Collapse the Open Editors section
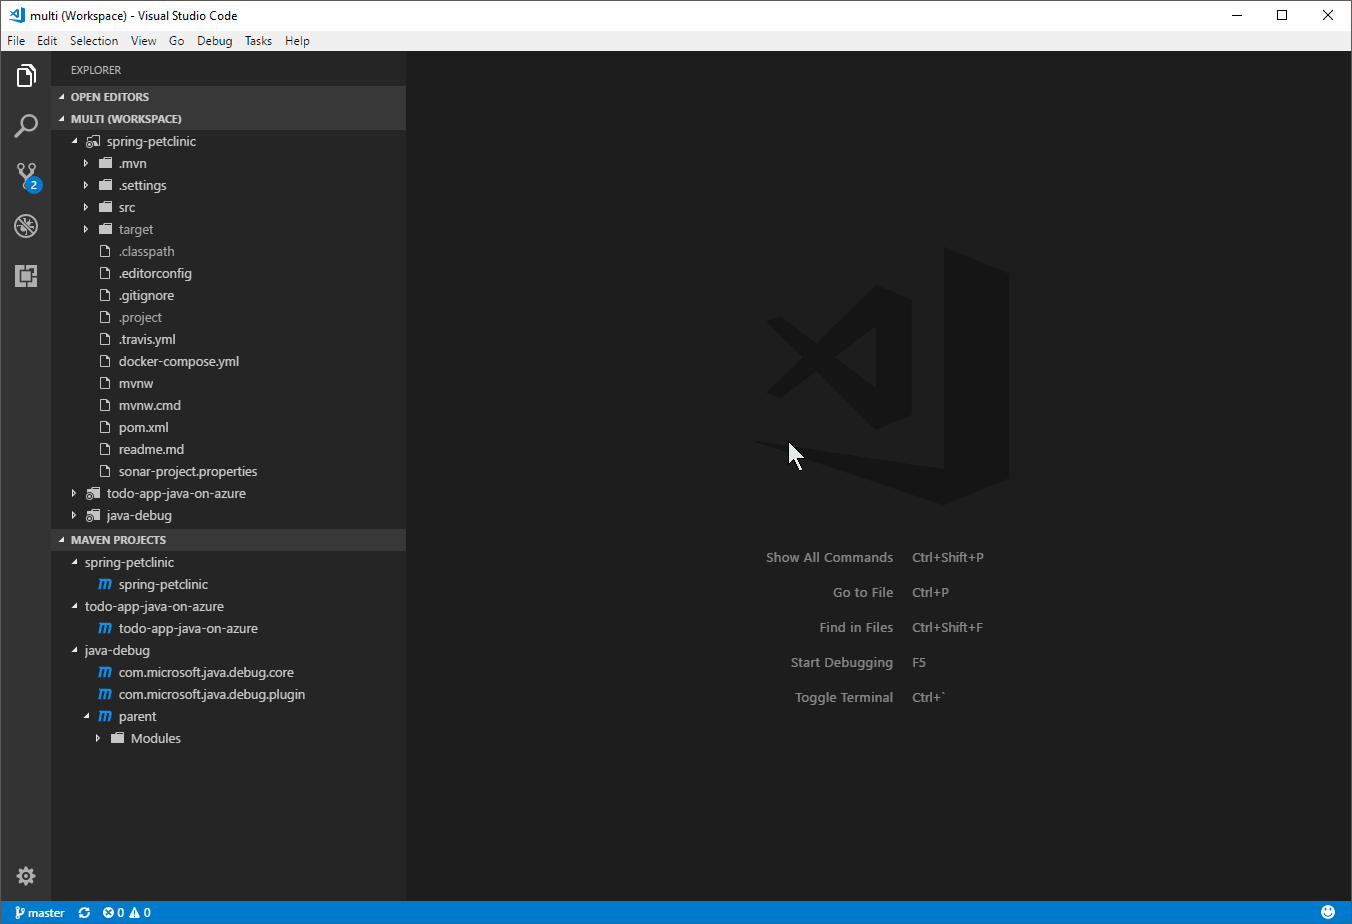Screen dimensions: 1352x924 [x=62, y=97]
